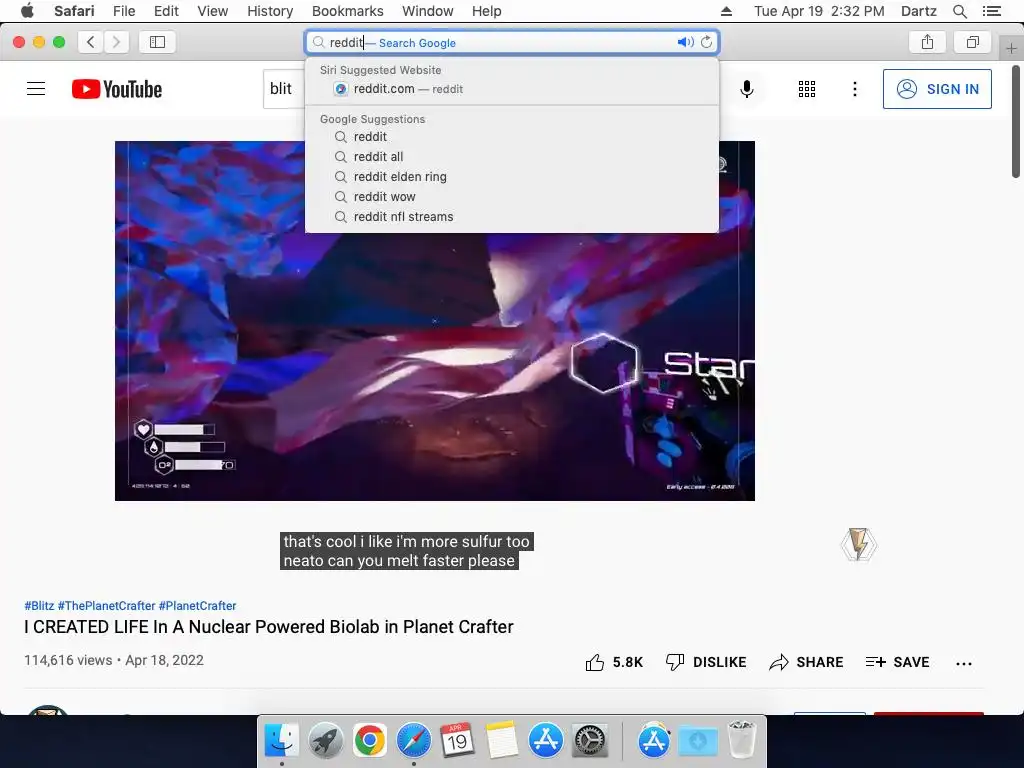The width and height of the screenshot is (1024, 768).
Task: Open the File menu
Action: click(x=124, y=11)
